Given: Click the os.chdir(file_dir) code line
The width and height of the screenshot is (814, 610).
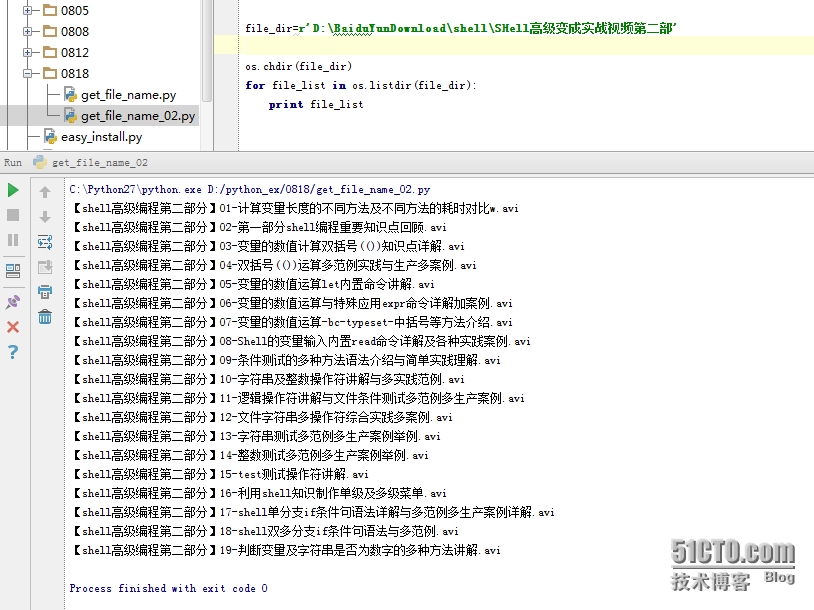Looking at the screenshot, I should (299, 66).
